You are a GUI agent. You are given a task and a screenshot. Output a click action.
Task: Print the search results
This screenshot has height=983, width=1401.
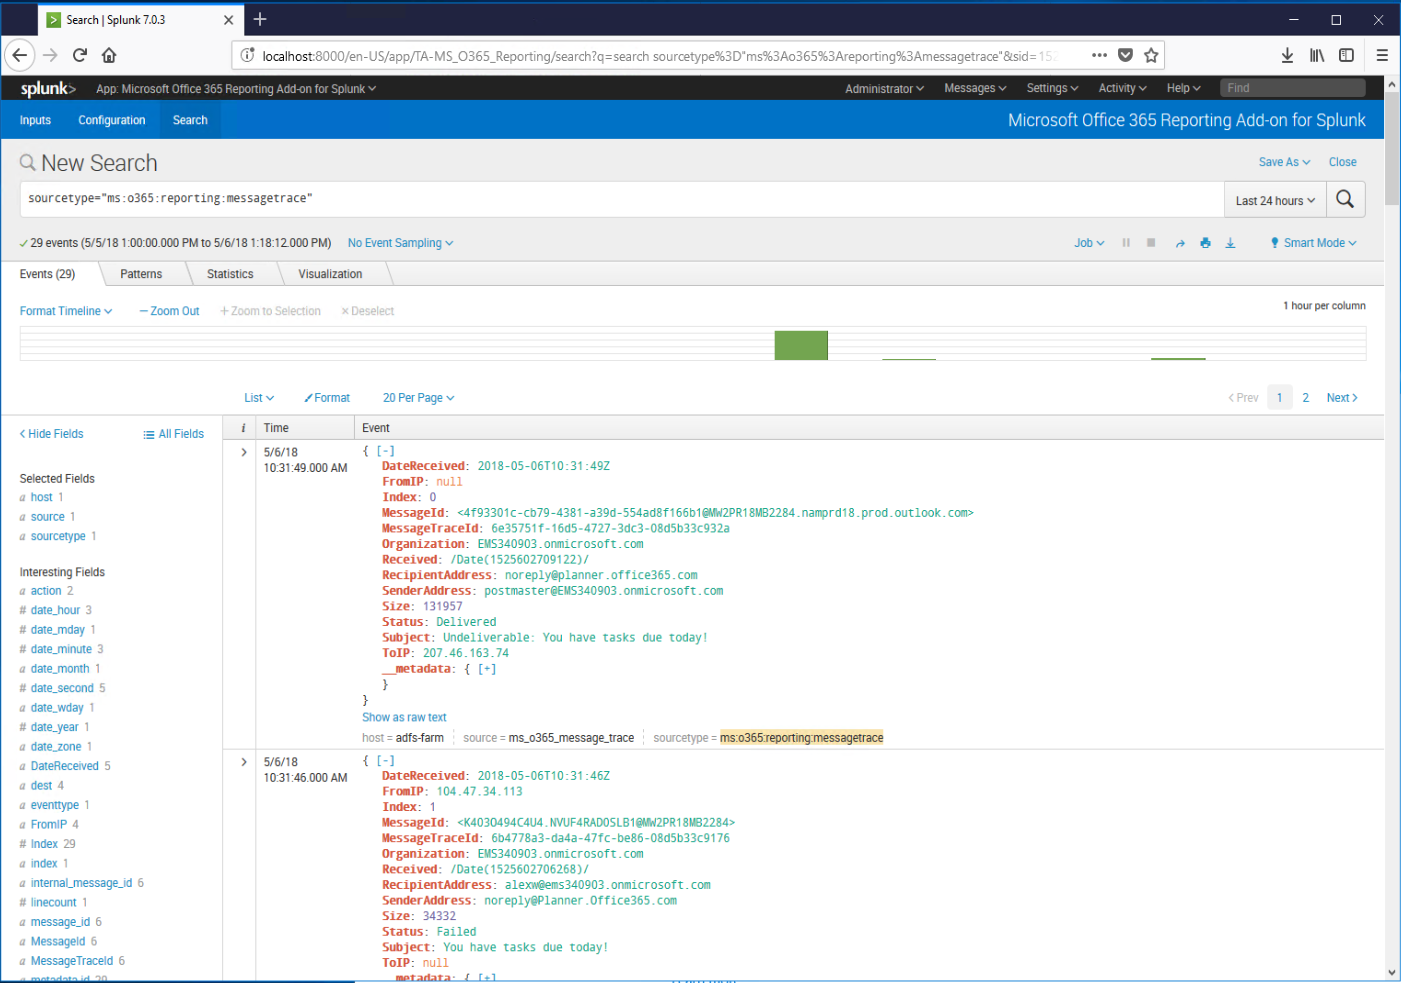pos(1205,243)
